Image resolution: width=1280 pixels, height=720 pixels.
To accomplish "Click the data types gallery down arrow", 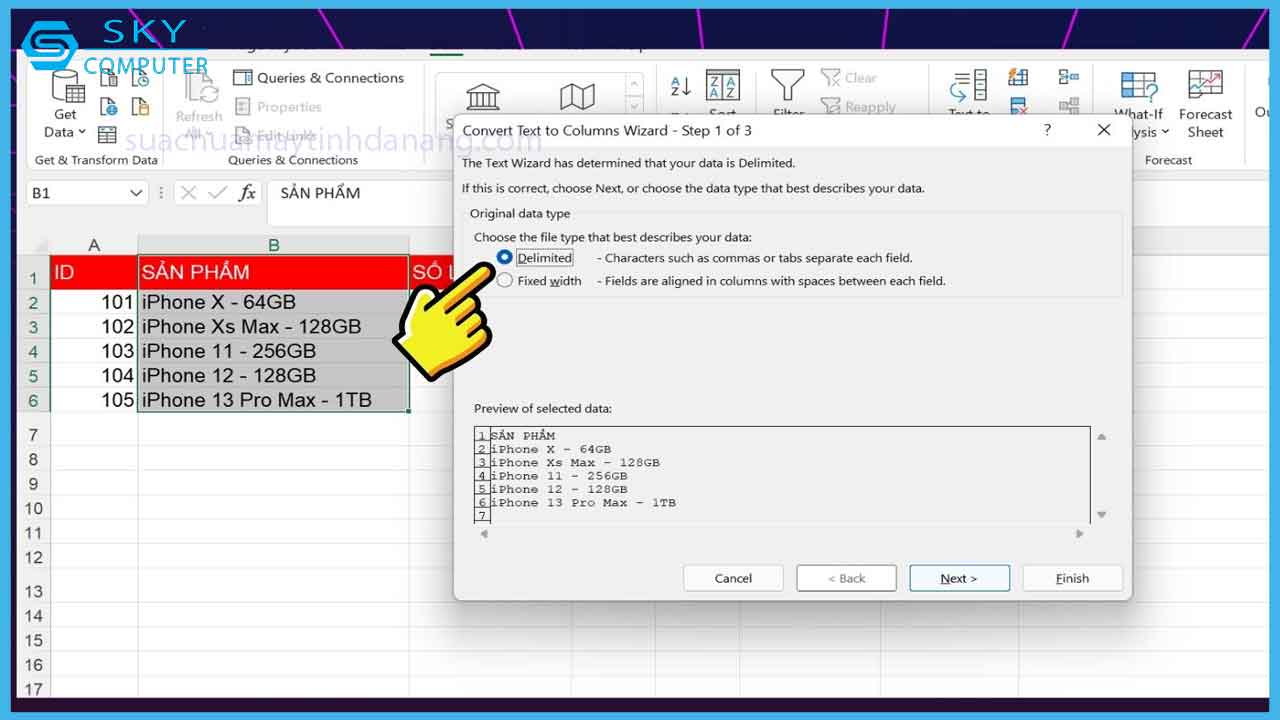I will tap(634, 105).
